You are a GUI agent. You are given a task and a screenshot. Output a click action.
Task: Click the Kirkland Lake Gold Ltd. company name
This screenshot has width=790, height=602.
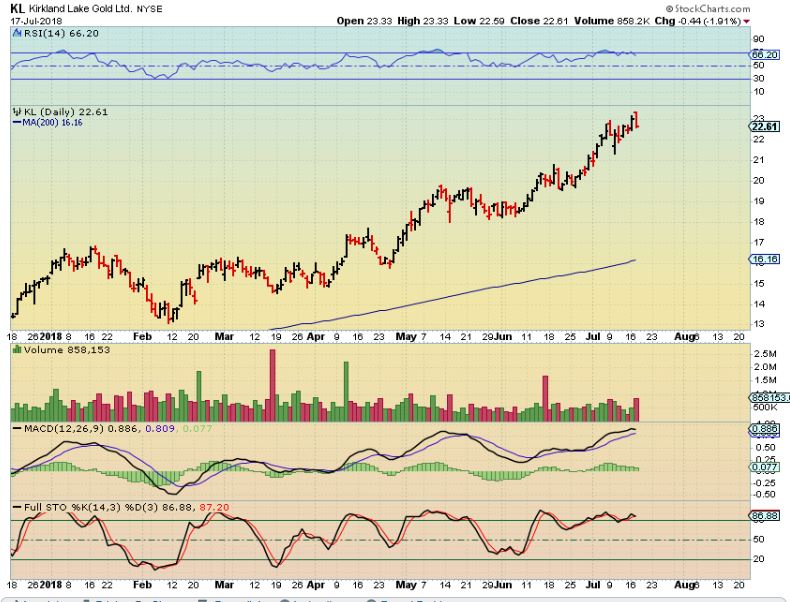tap(81, 9)
